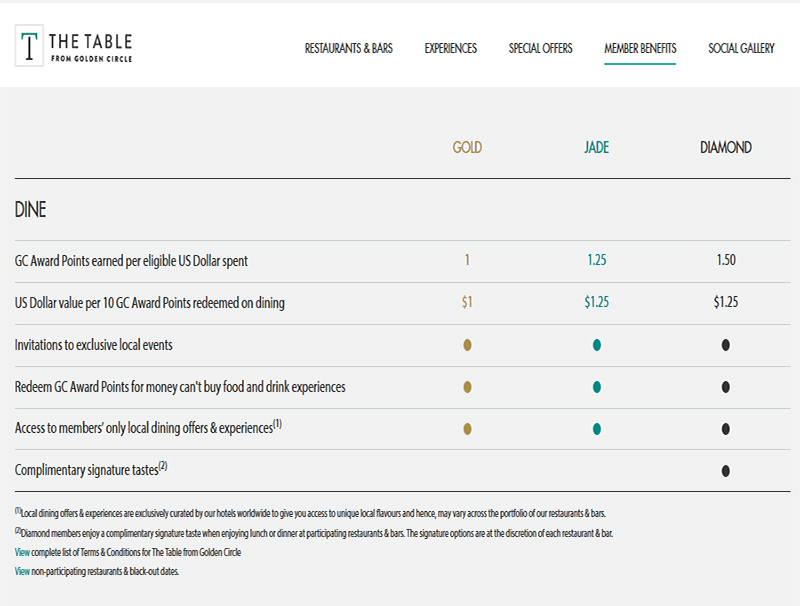The height and width of the screenshot is (606, 800).
Task: Open the Experiences menu item
Action: pyautogui.click(x=451, y=48)
